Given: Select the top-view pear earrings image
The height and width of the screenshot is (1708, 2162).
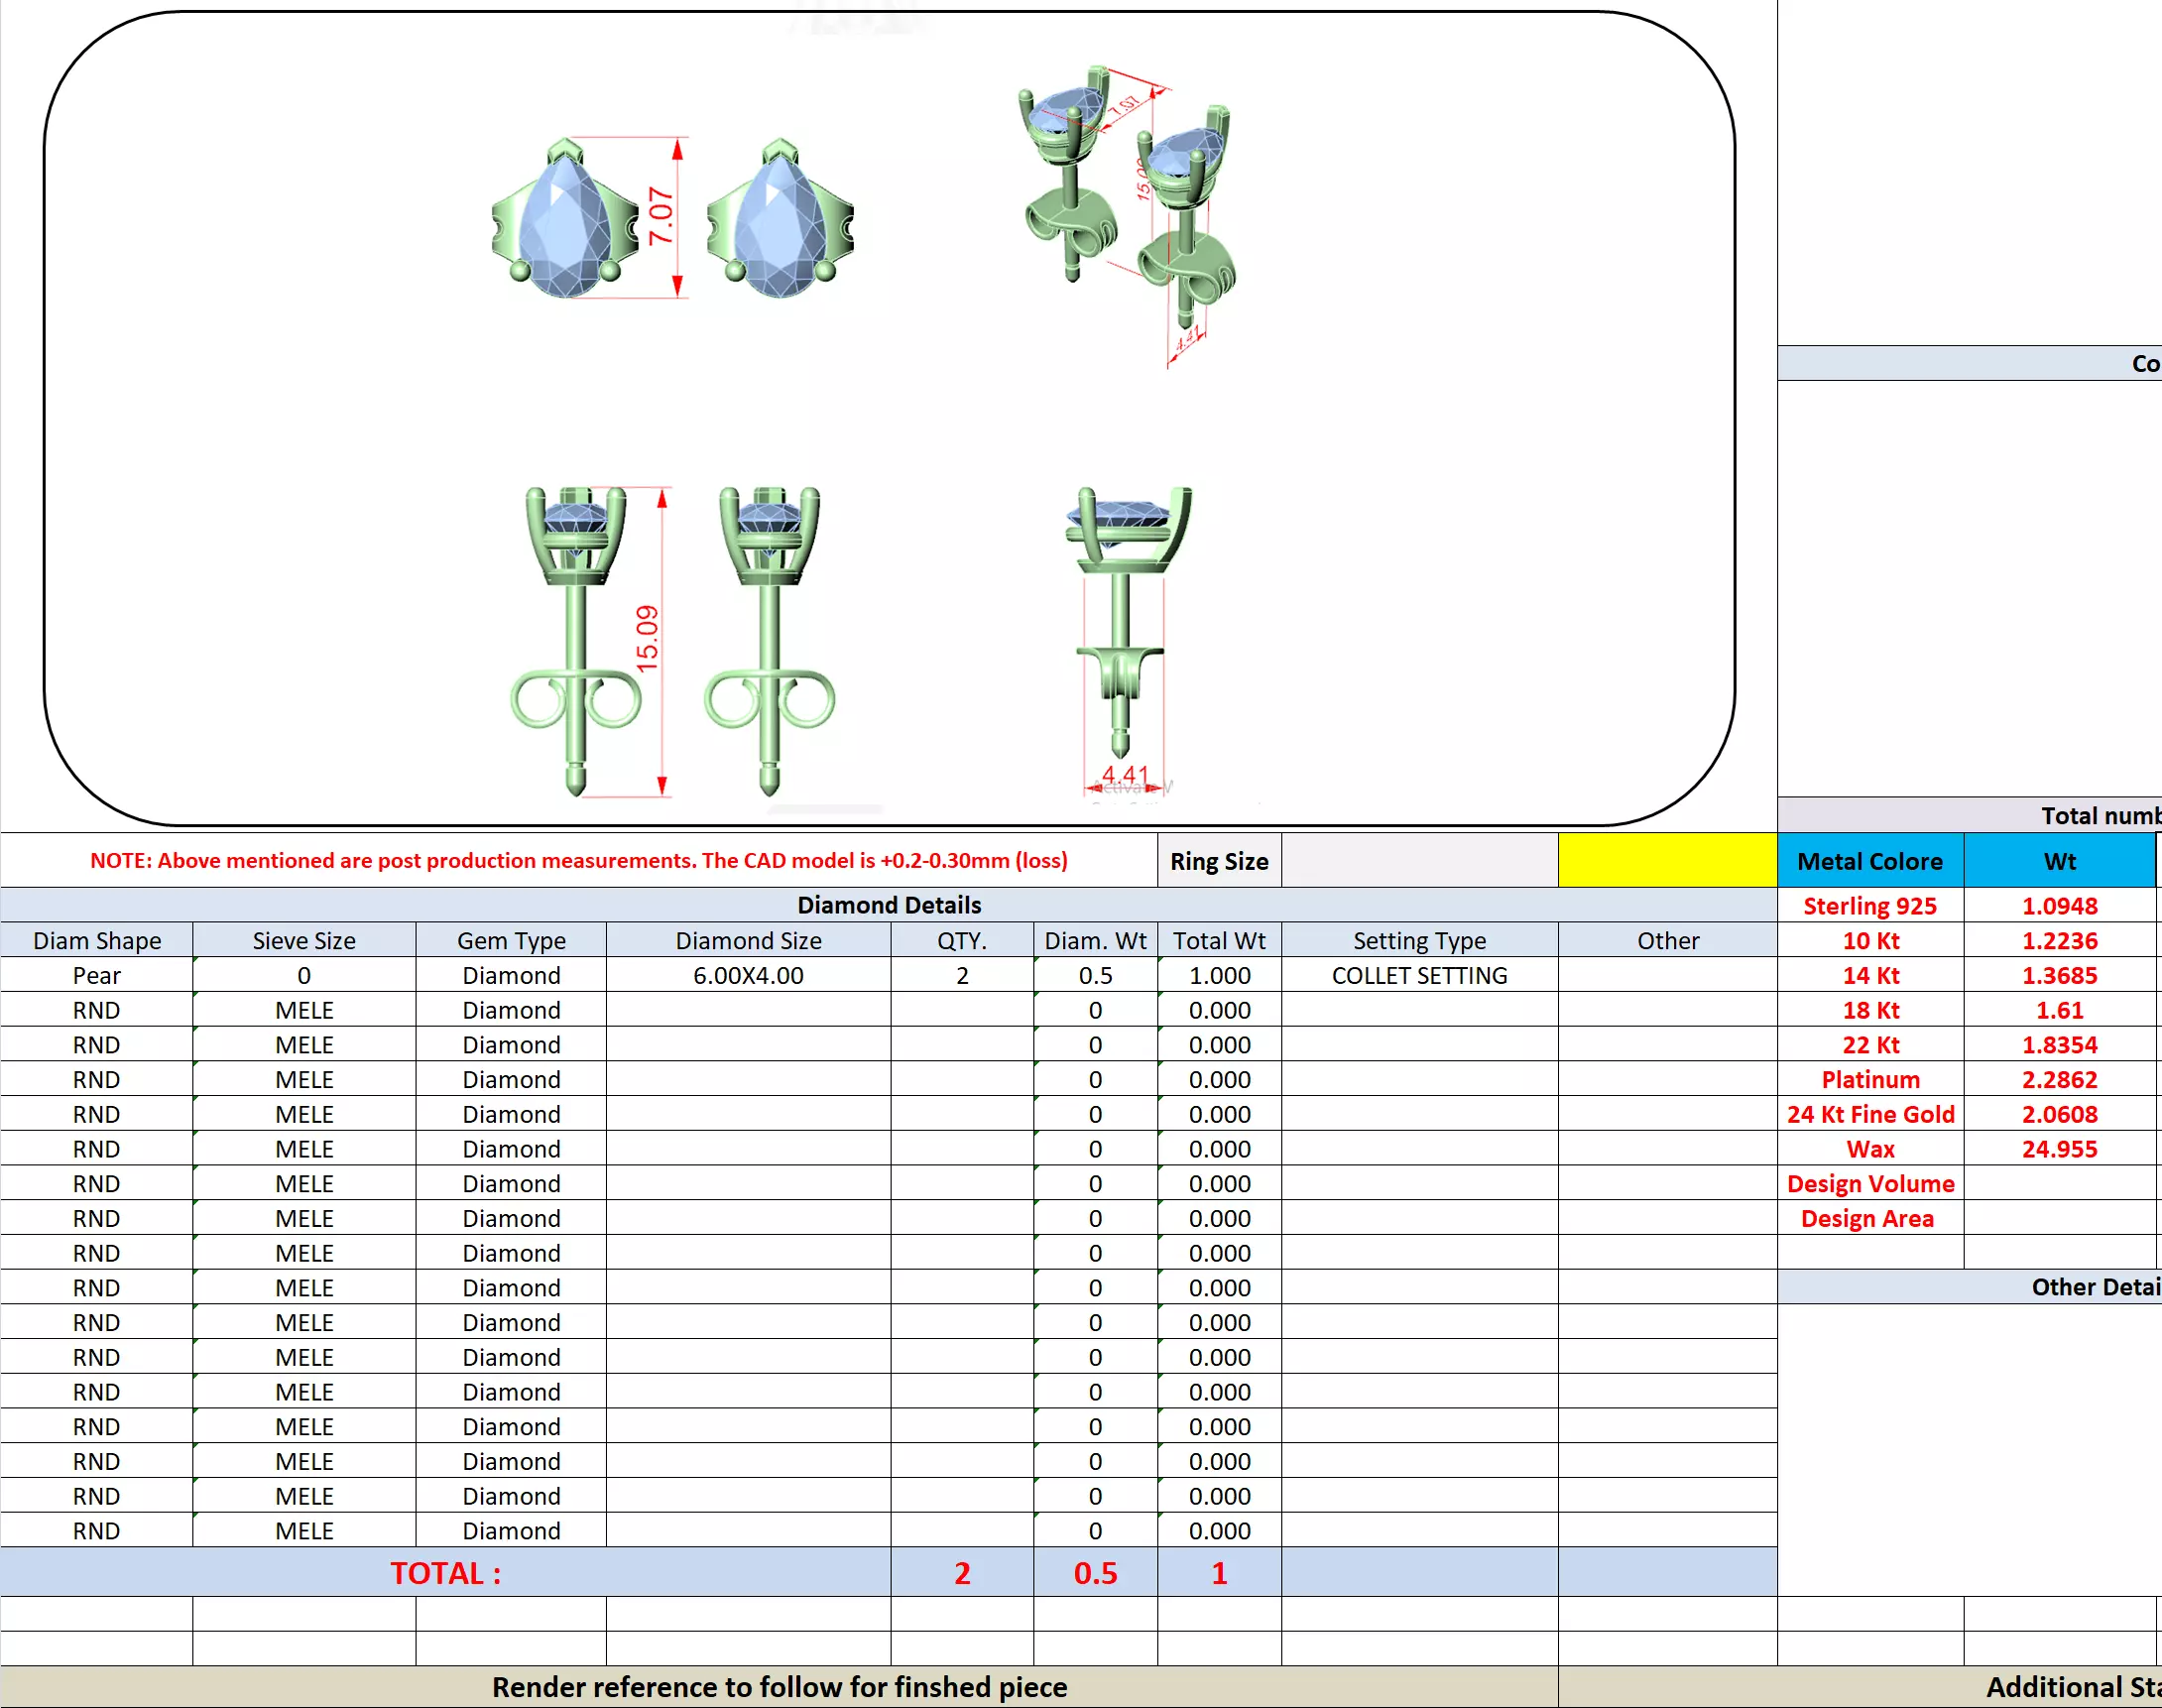Looking at the screenshot, I should pyautogui.click(x=673, y=219).
